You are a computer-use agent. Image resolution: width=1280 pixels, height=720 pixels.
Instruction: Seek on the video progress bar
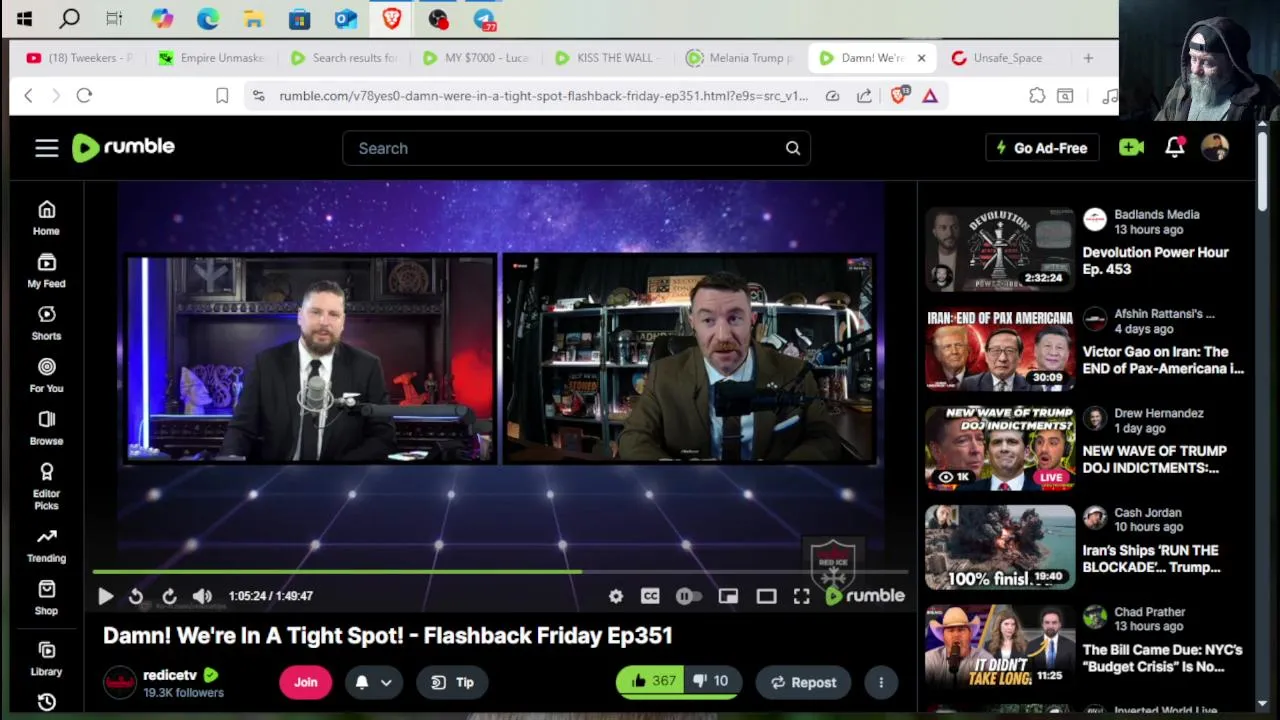[500, 572]
